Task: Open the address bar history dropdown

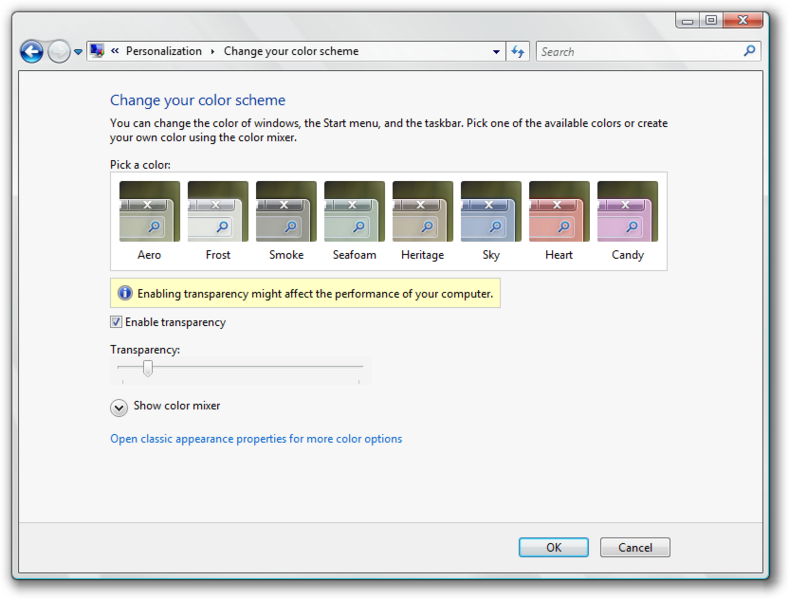Action: (x=496, y=52)
